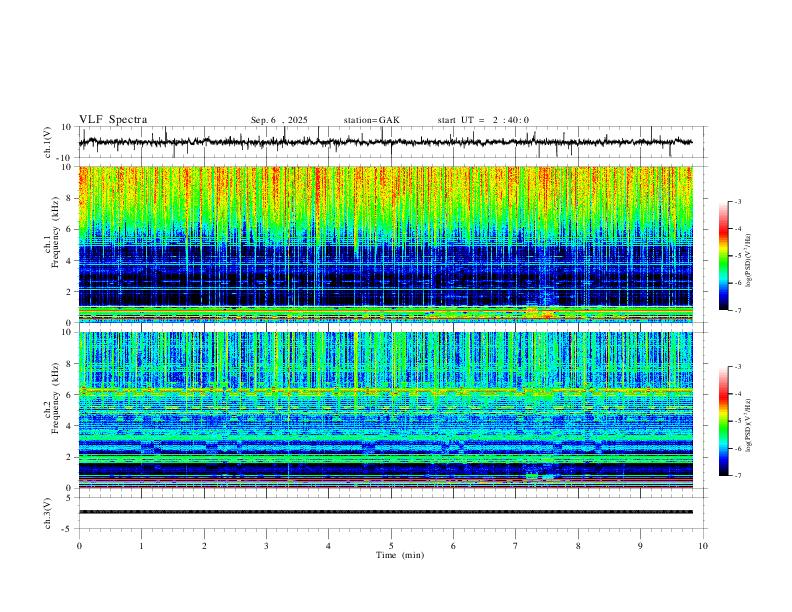
Task: Click the log(PSD) label beside ch.1 colorbar
Action: (x=748, y=261)
